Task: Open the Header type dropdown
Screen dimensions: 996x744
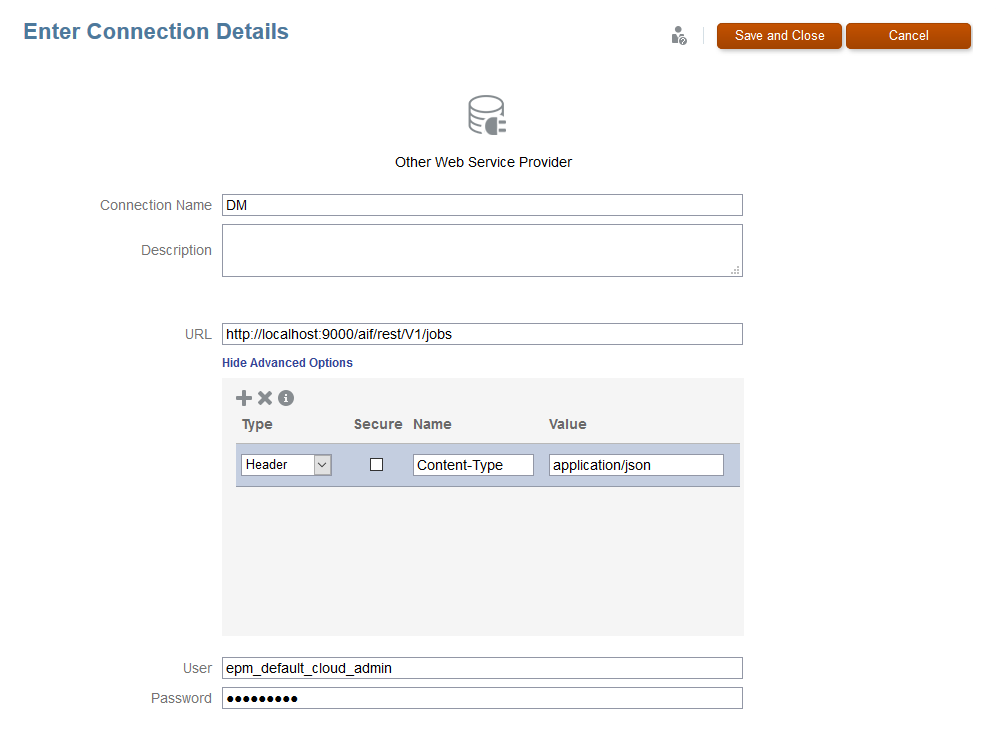Action: tap(322, 464)
